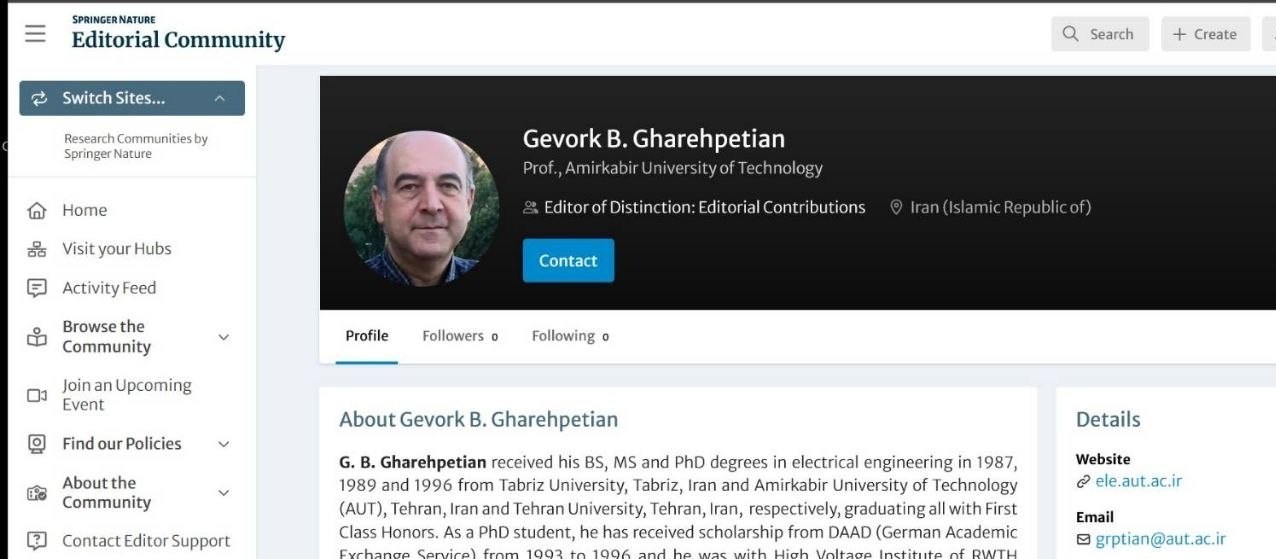Select the Profile tab
Viewport: 1276px width, 559px height.
(x=367, y=336)
